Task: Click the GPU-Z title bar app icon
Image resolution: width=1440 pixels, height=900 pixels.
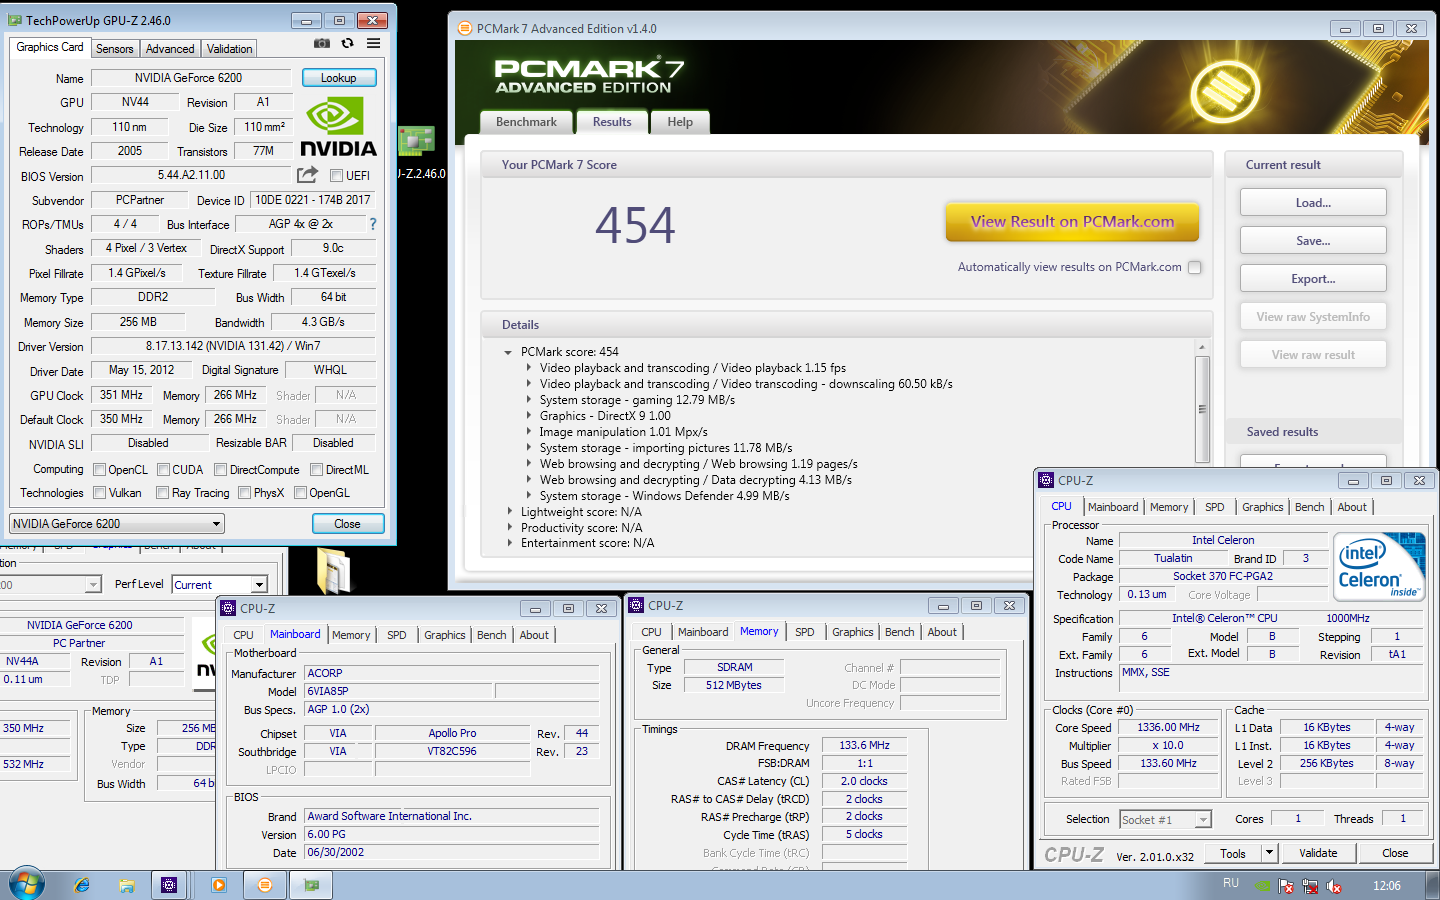Action: click(14, 20)
